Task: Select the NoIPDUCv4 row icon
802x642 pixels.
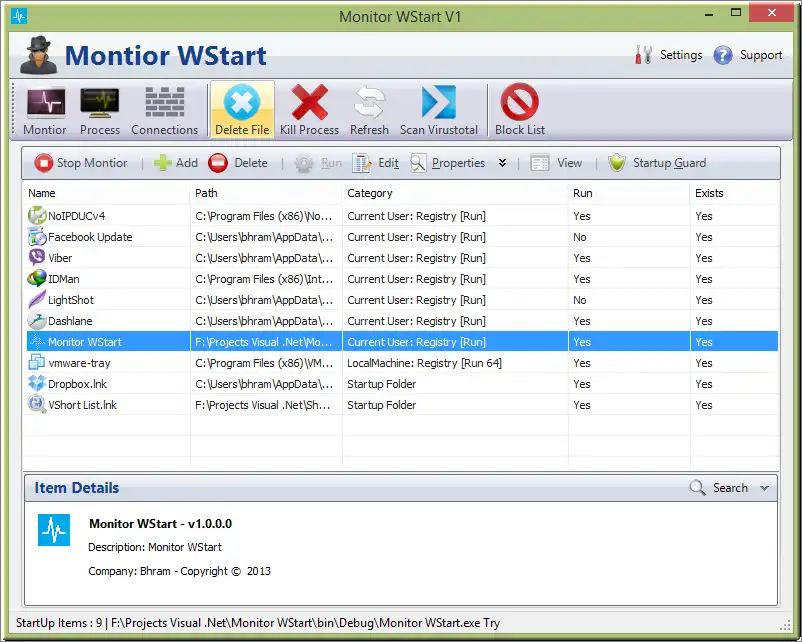Action: point(37,216)
